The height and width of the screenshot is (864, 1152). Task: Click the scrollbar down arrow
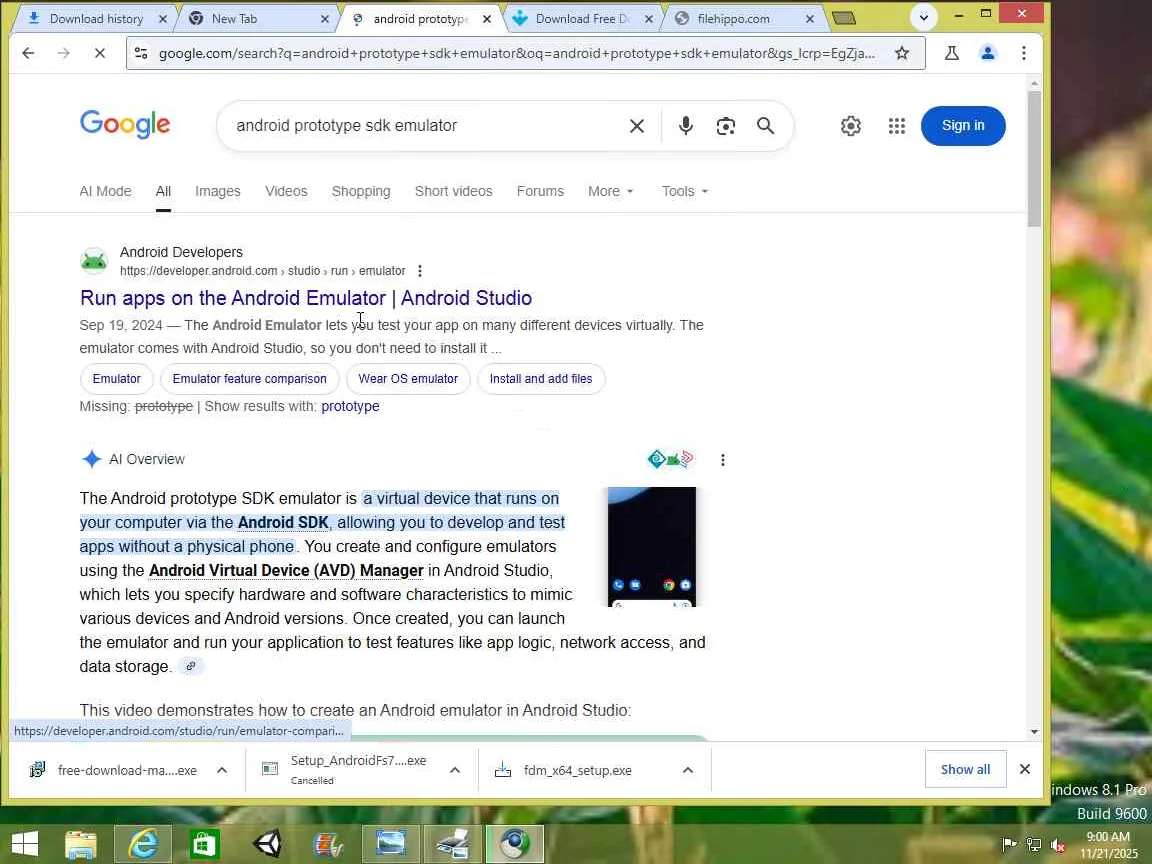[1034, 731]
